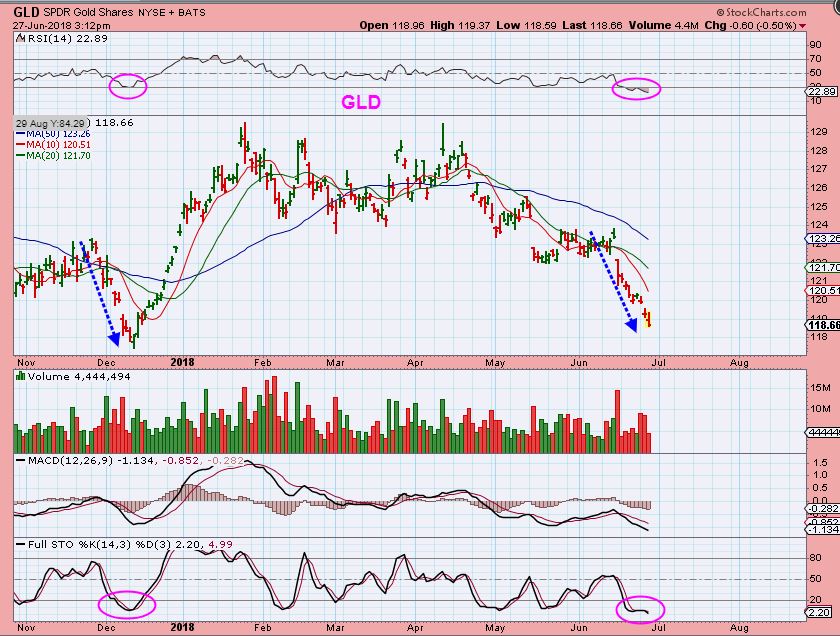This screenshot has height=636, width=840.
Task: Click the 126 level on the price axis
Action: 819,188
